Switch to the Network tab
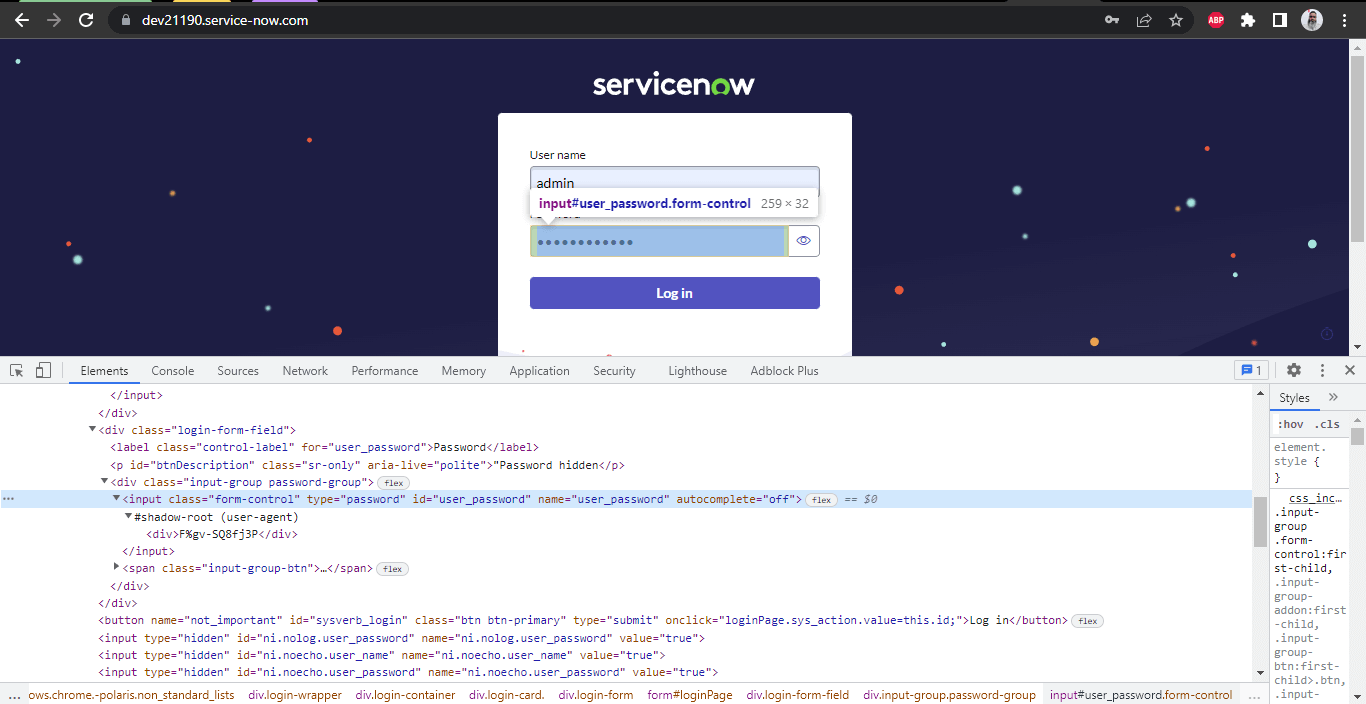Viewport: 1366px width, 704px height. (x=305, y=370)
